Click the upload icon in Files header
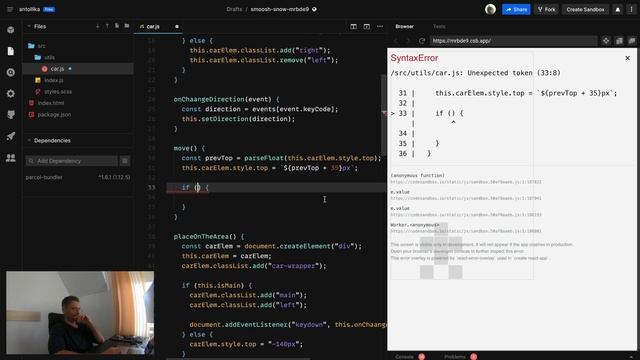The image size is (640, 360). 107,26
